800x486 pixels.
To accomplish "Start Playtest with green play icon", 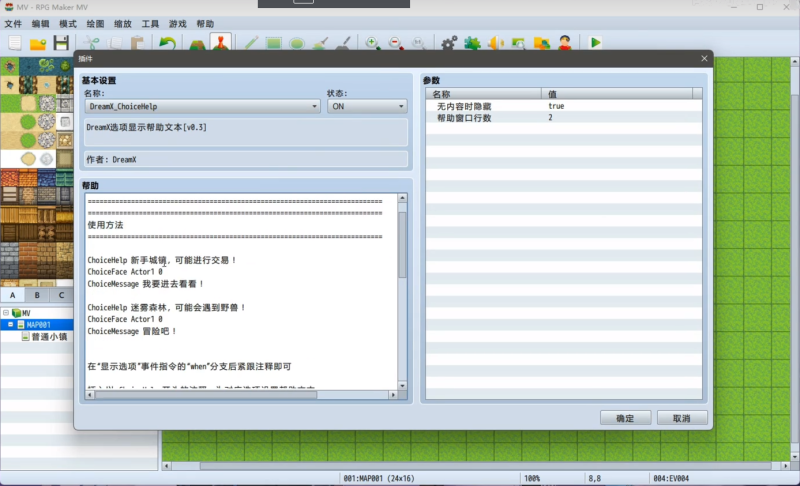I will pos(595,43).
